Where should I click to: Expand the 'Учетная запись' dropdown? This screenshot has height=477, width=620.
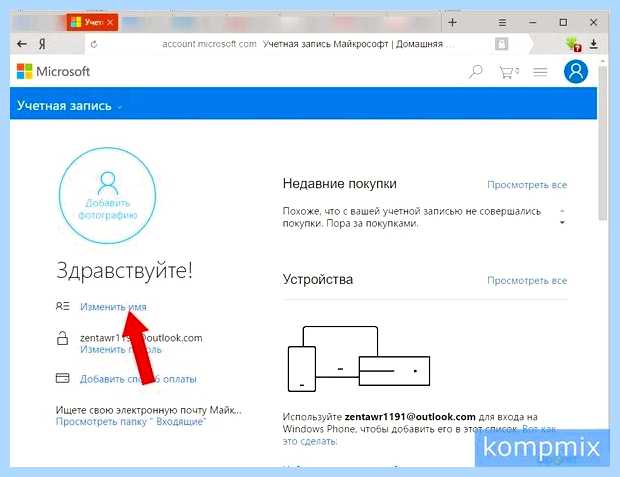tap(68, 106)
